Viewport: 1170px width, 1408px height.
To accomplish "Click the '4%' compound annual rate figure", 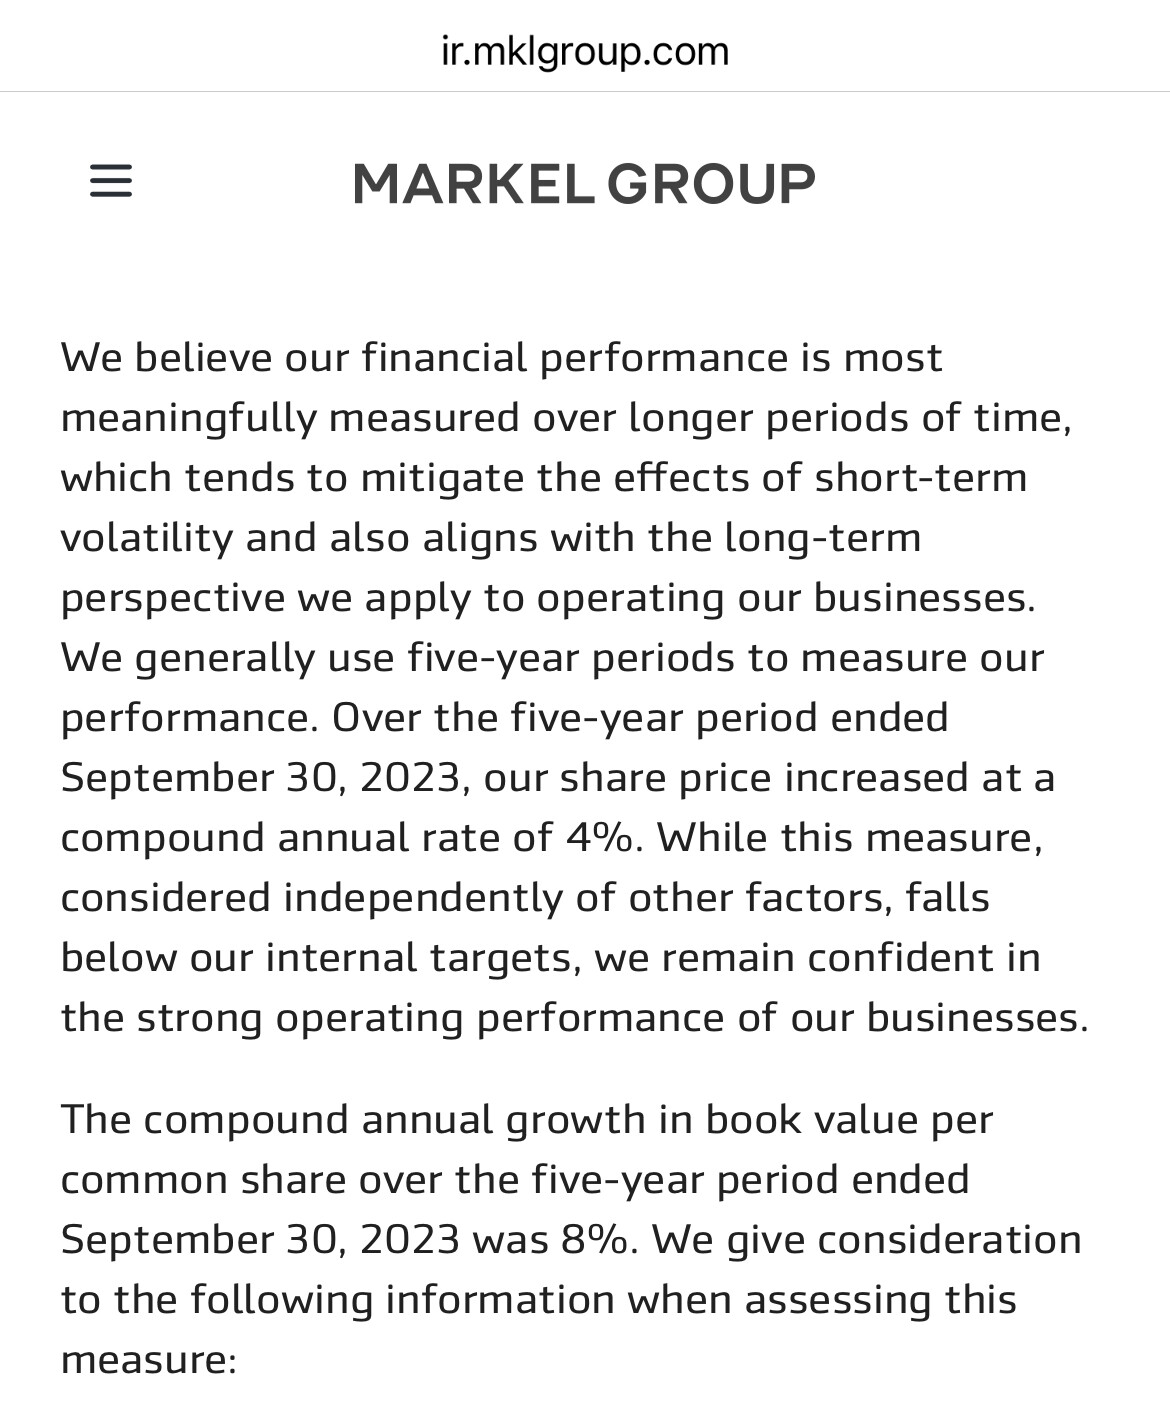I will pyautogui.click(x=598, y=837).
